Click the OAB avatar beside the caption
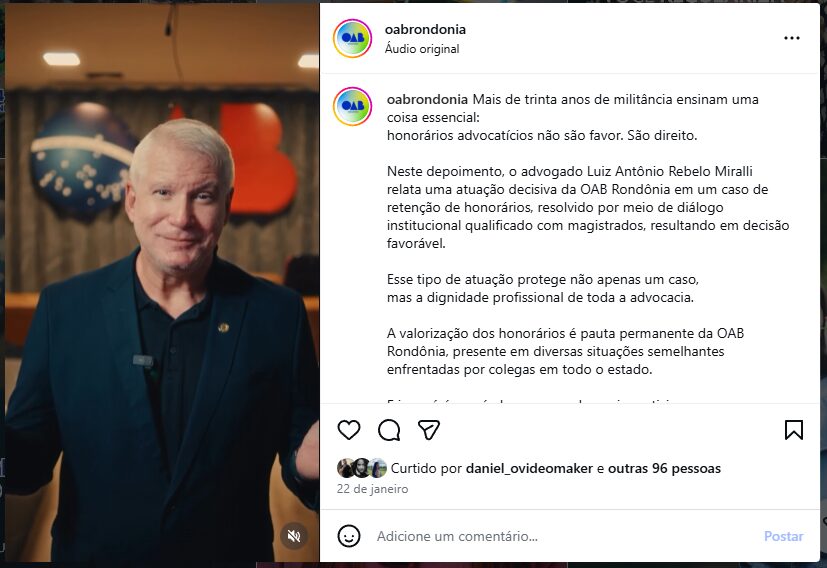 click(352, 107)
